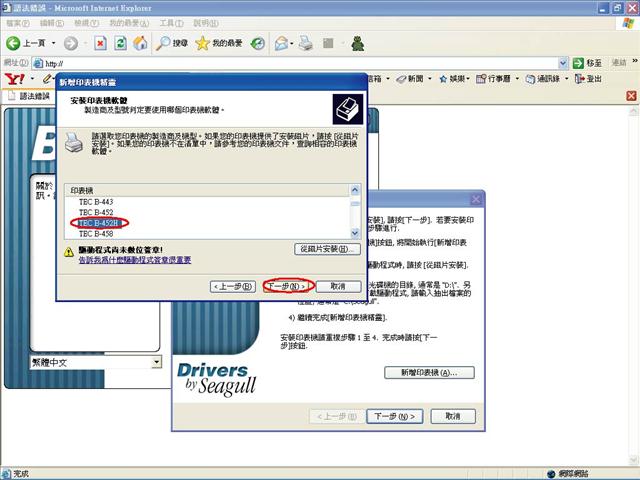Click < 上一步(B) in the Add Printer wizard
640x480 pixels.
233,287
